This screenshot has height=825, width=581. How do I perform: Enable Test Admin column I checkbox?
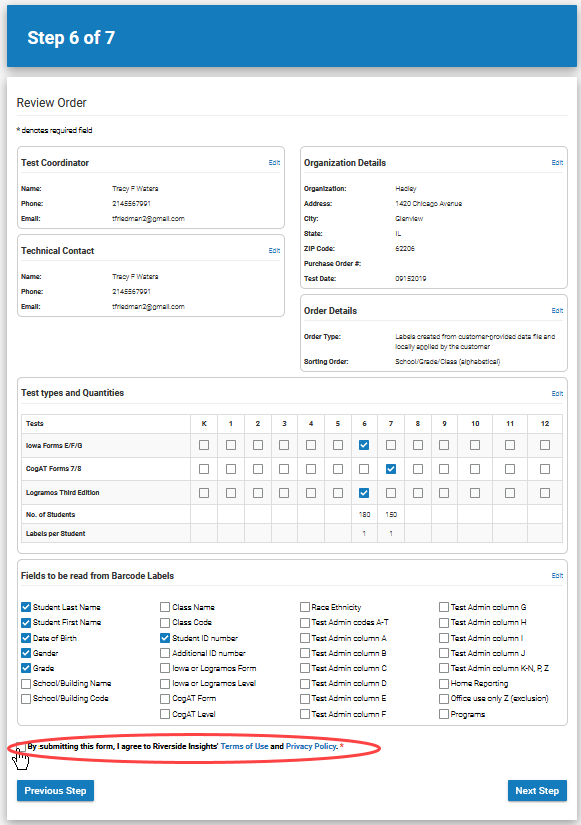tap(444, 638)
